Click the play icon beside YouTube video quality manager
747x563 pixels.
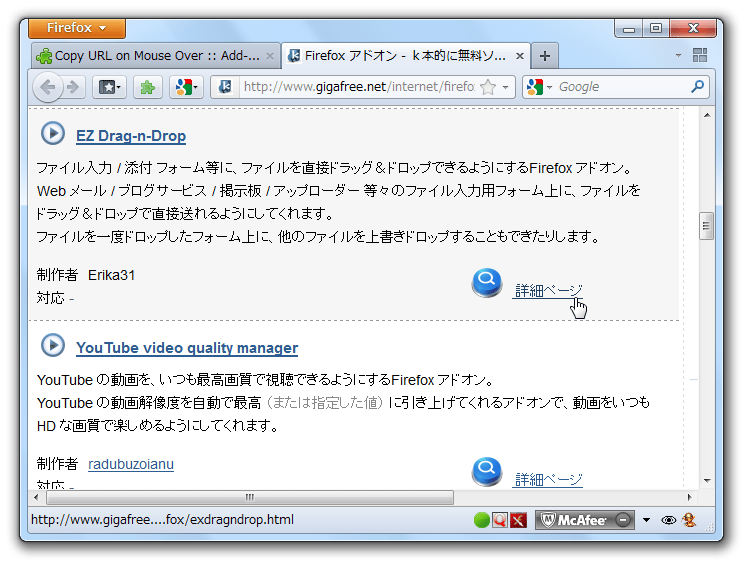52,345
